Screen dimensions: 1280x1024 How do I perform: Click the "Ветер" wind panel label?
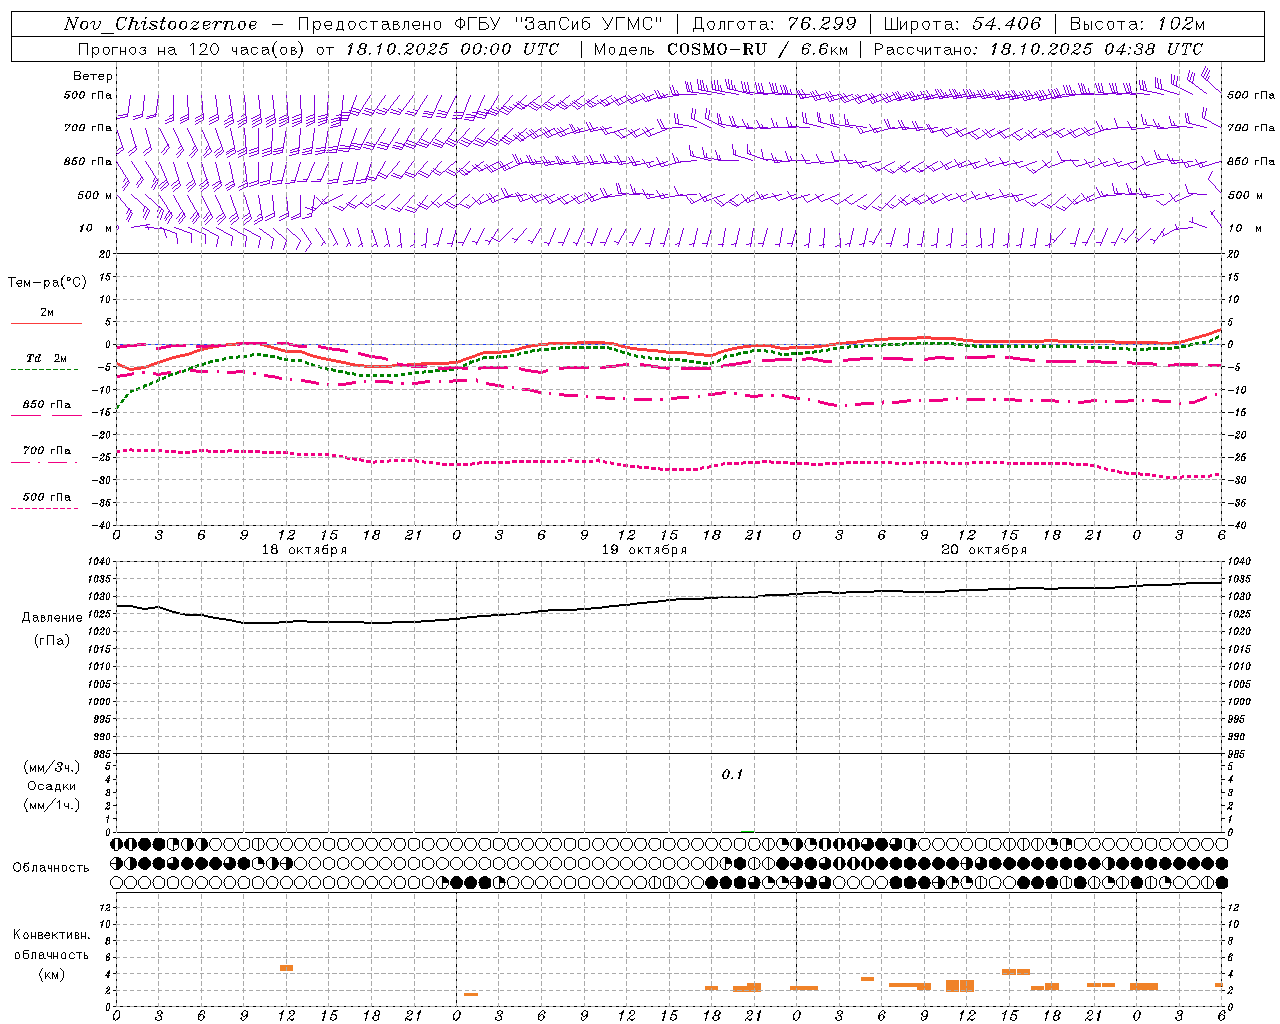coord(93,76)
